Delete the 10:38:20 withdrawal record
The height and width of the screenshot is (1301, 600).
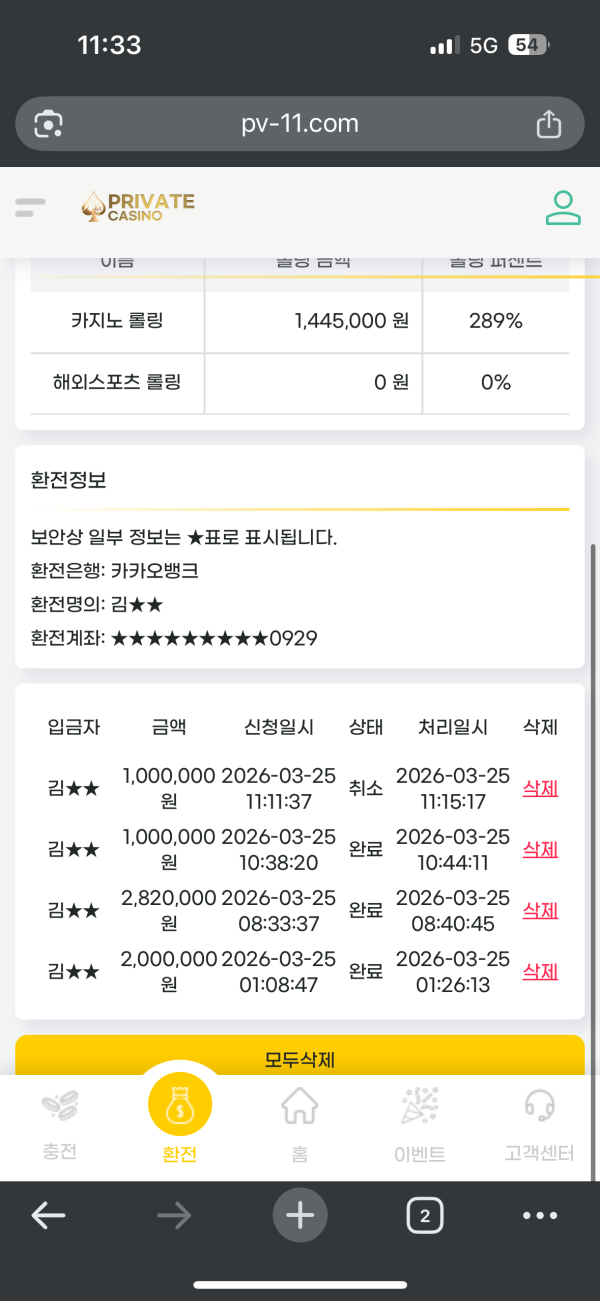pos(540,849)
